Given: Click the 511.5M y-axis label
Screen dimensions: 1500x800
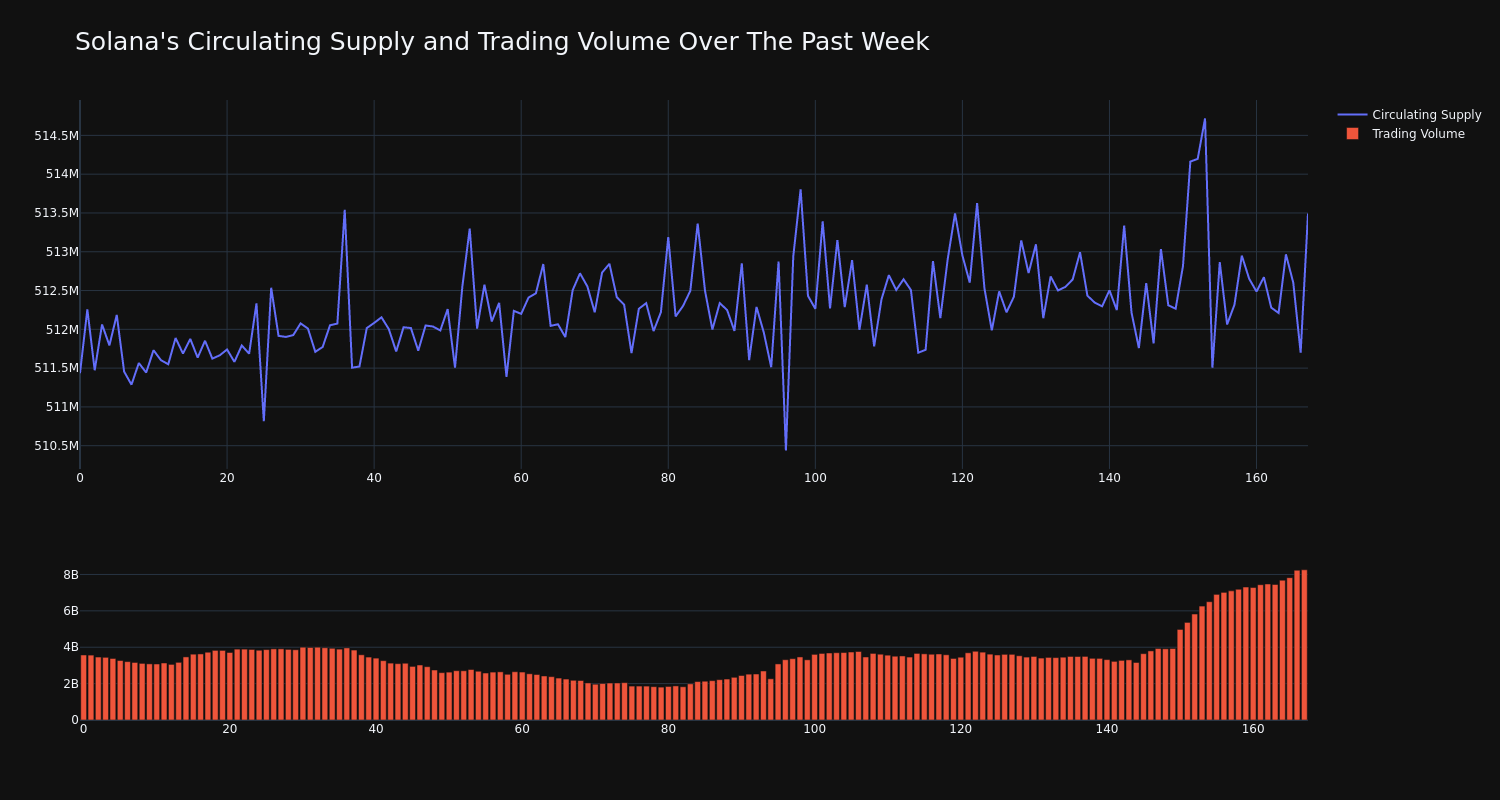Looking at the screenshot, I should click(x=56, y=368).
